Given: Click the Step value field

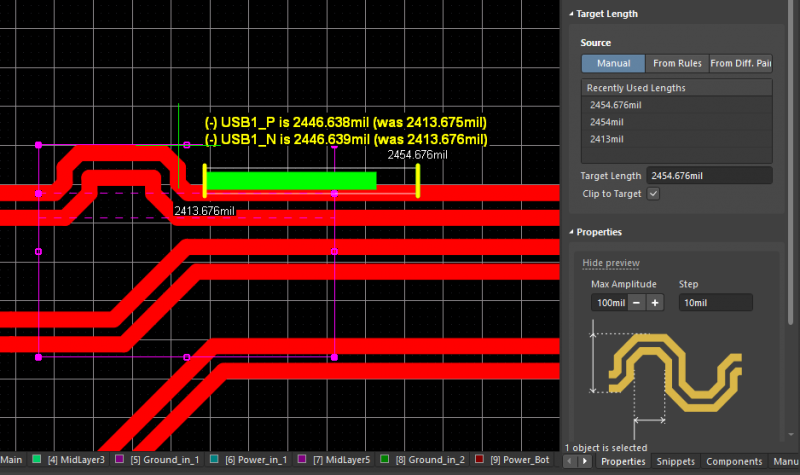Looking at the screenshot, I should pos(715,303).
